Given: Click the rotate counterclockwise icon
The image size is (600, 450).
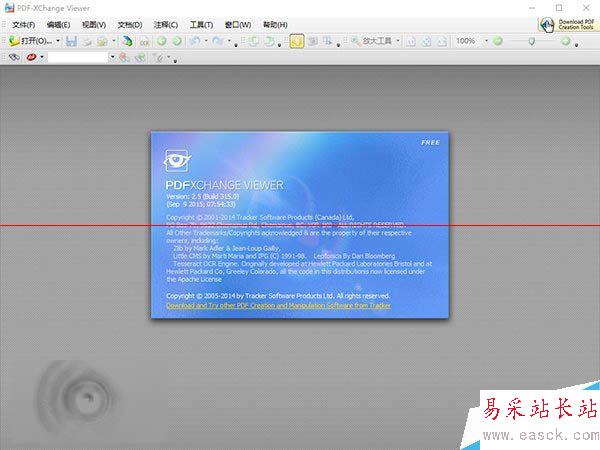Looking at the screenshot, I should [253, 41].
